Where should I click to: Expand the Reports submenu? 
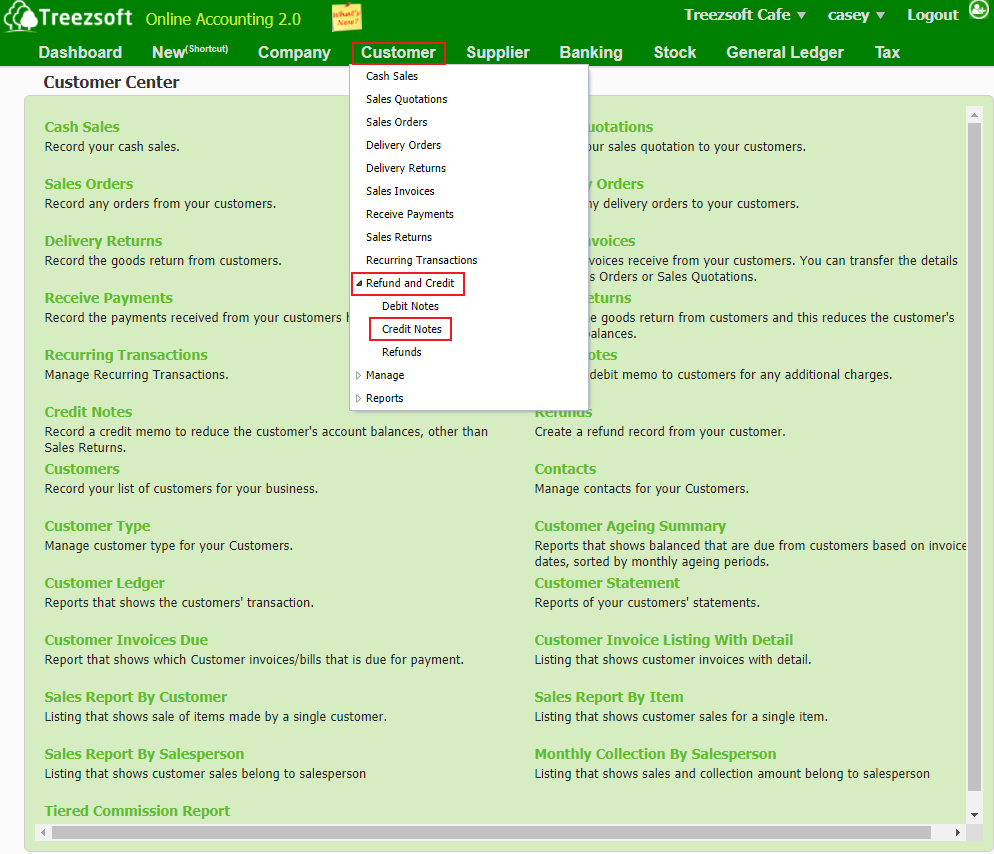(x=359, y=398)
